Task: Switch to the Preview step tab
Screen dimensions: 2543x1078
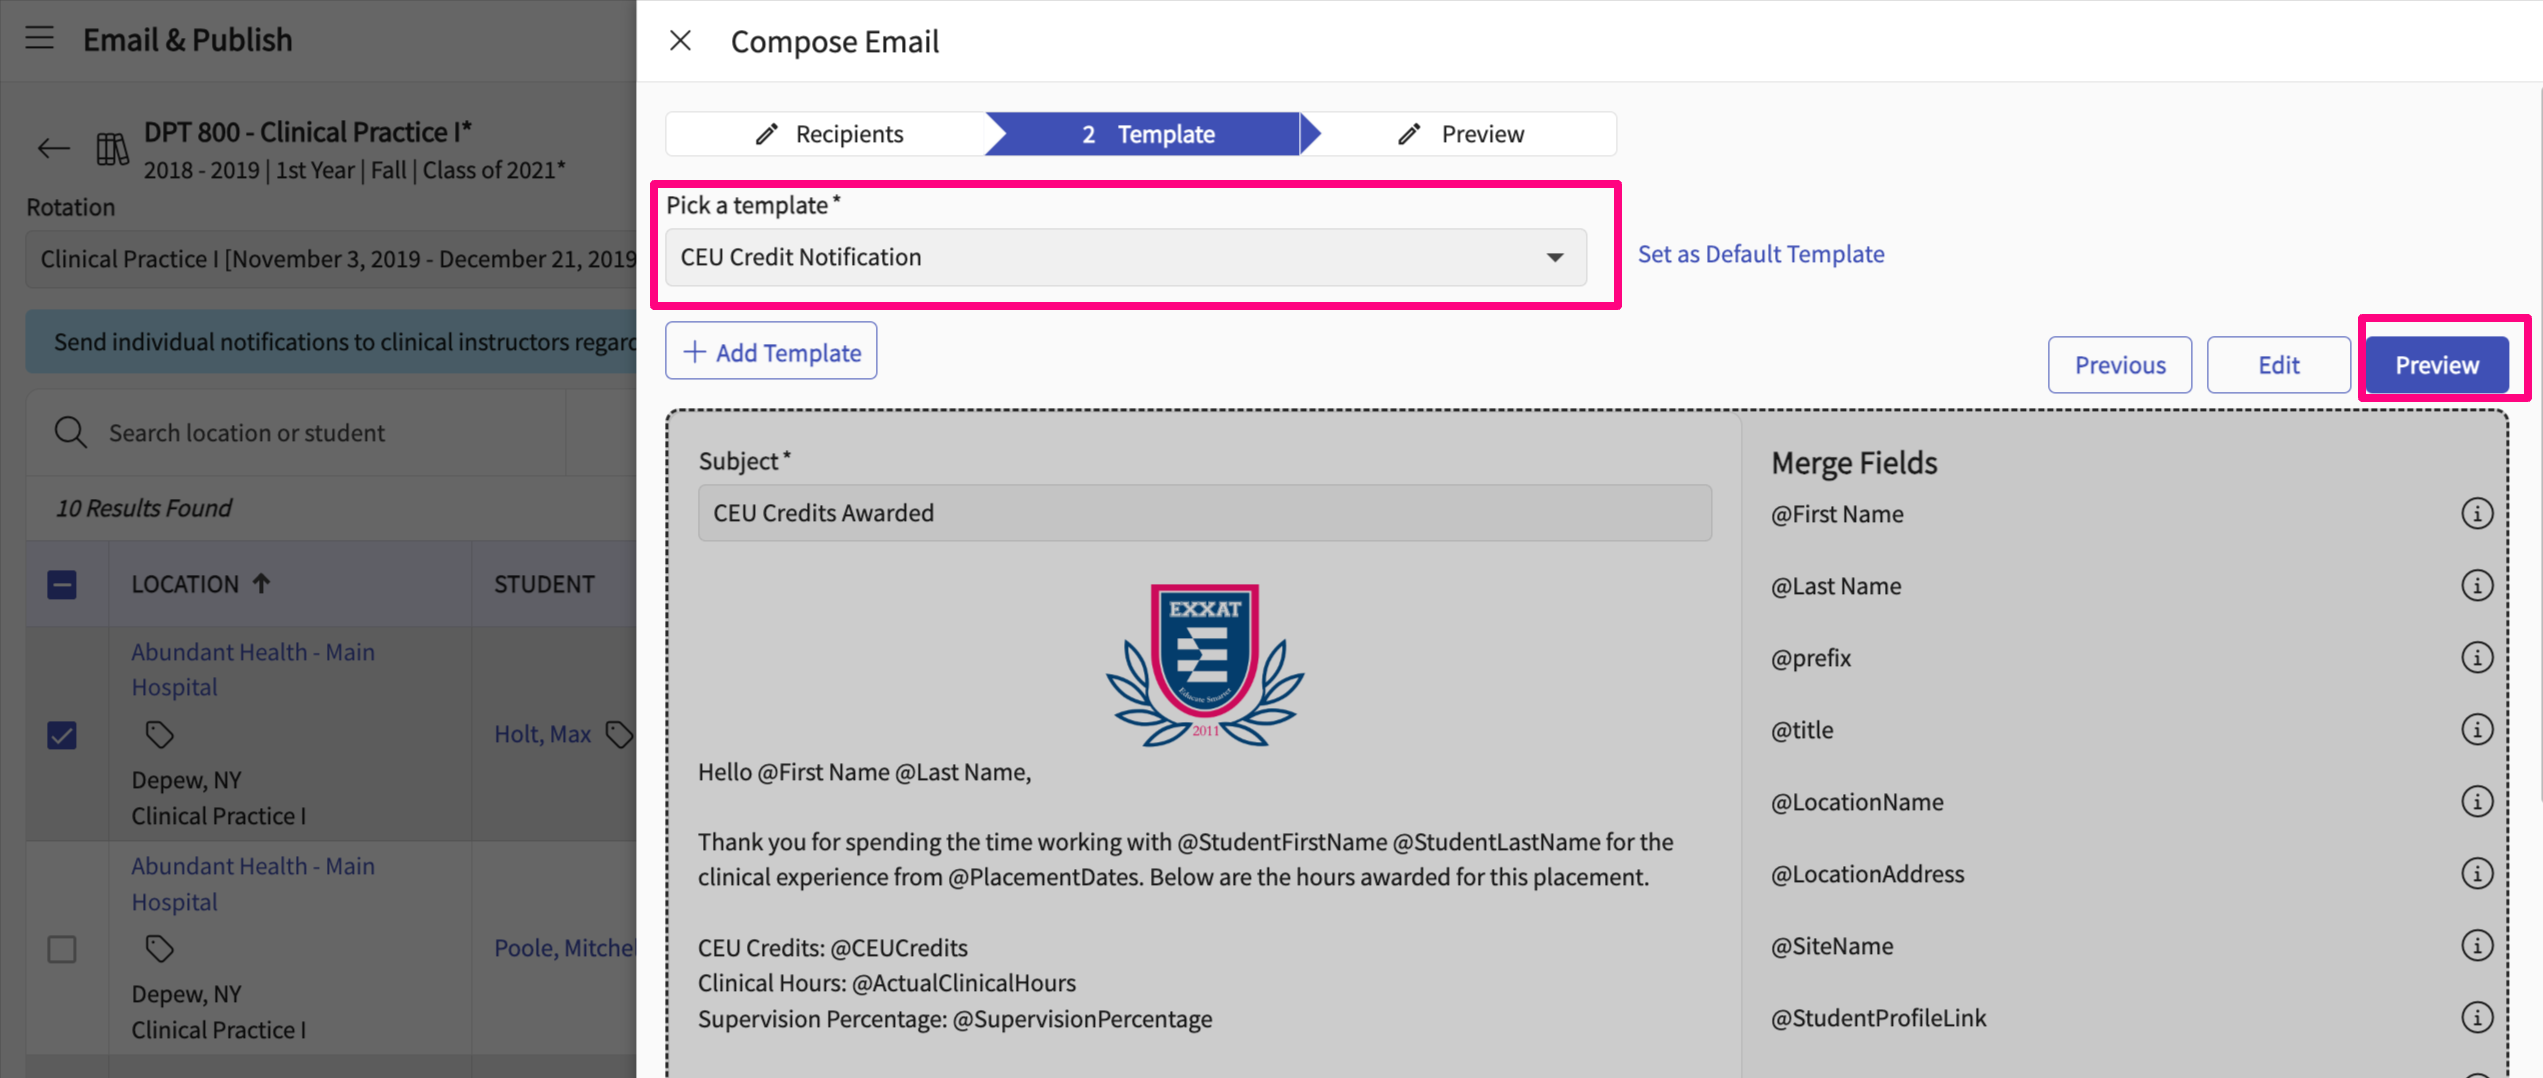Action: pos(1461,134)
